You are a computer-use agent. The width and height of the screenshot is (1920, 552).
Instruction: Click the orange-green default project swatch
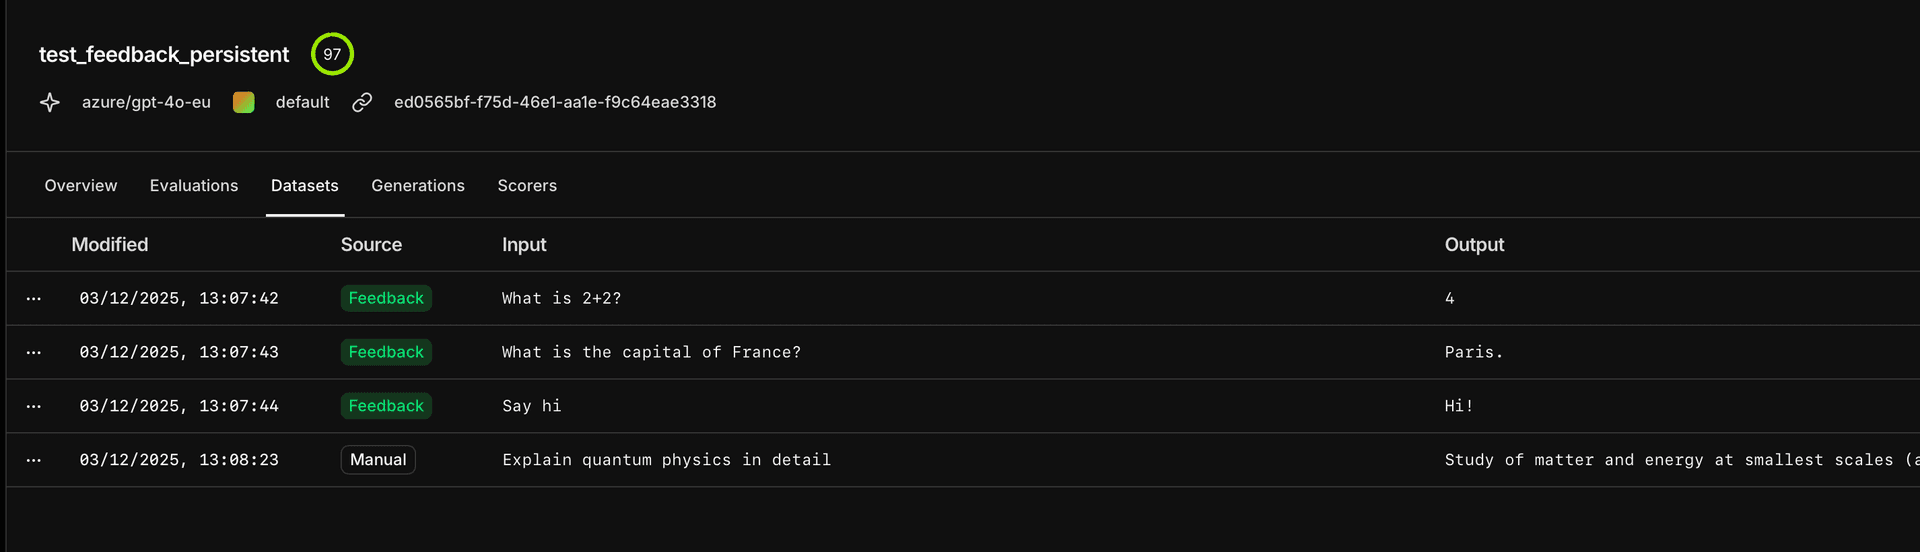tap(243, 102)
